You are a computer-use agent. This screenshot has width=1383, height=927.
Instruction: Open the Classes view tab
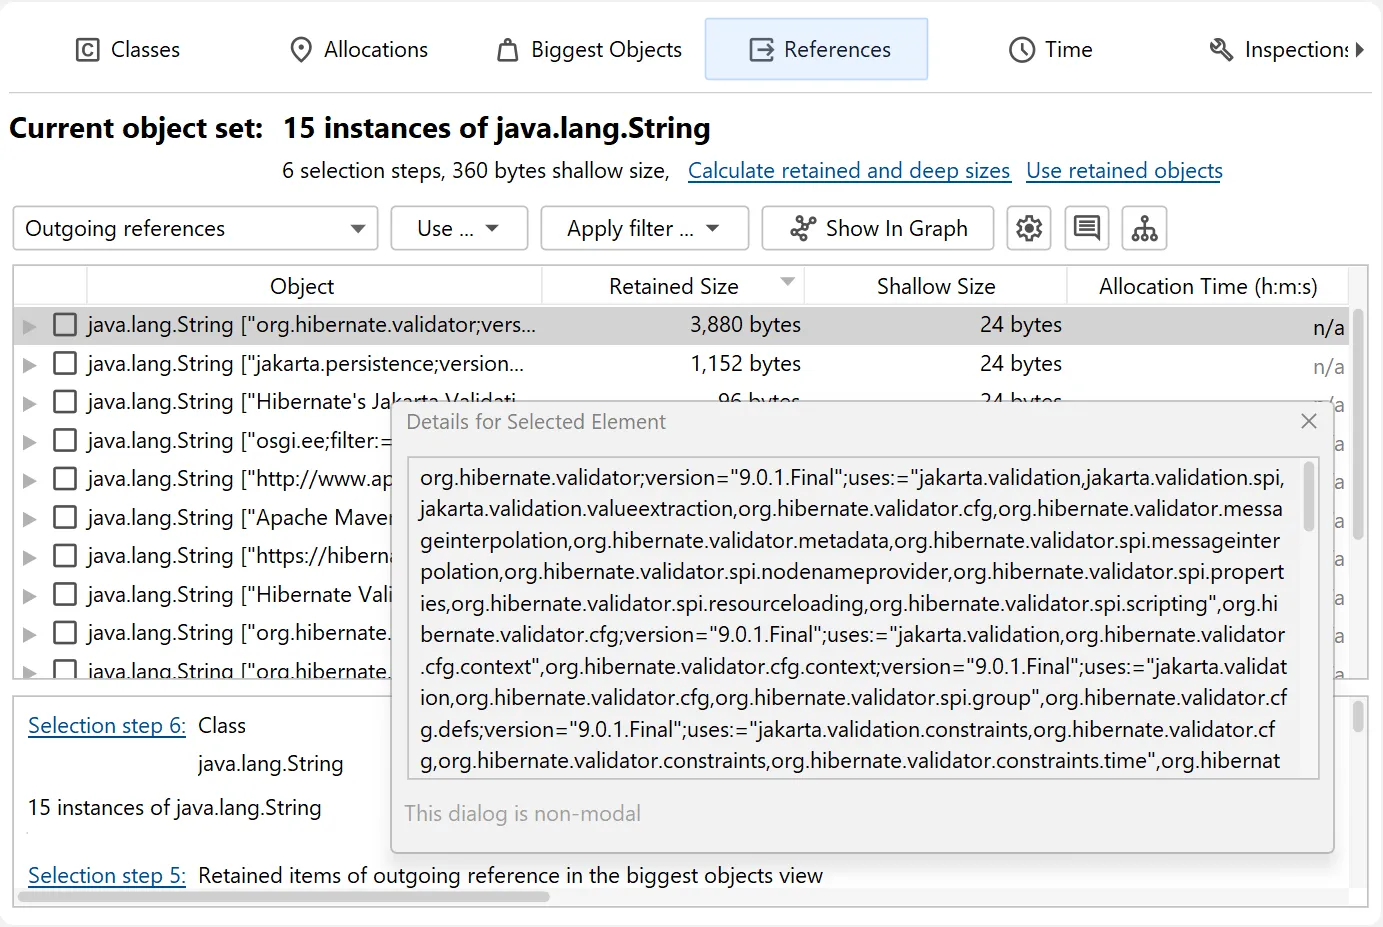click(x=128, y=49)
